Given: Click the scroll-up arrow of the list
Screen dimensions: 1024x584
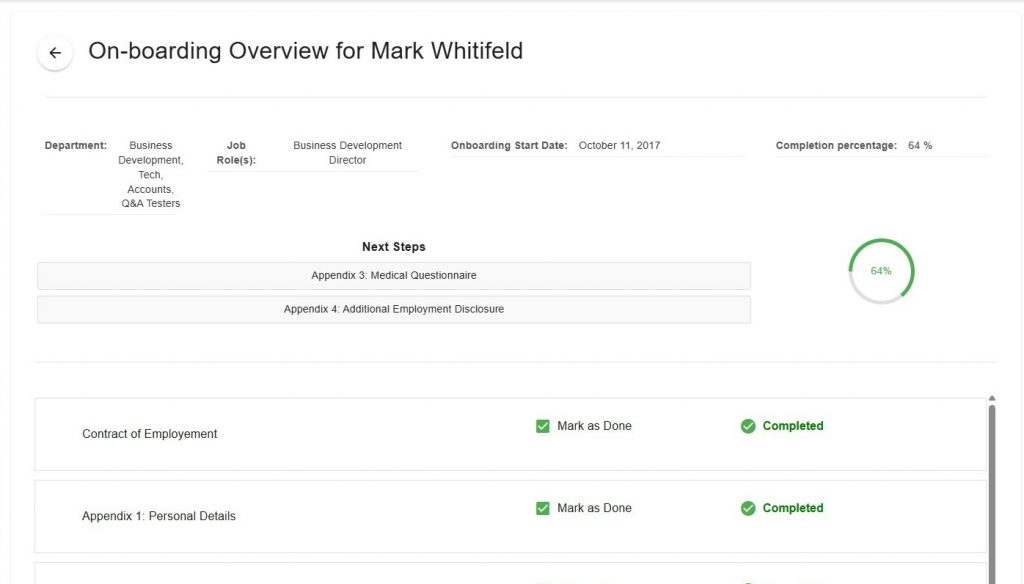Looking at the screenshot, I should click(x=991, y=399).
